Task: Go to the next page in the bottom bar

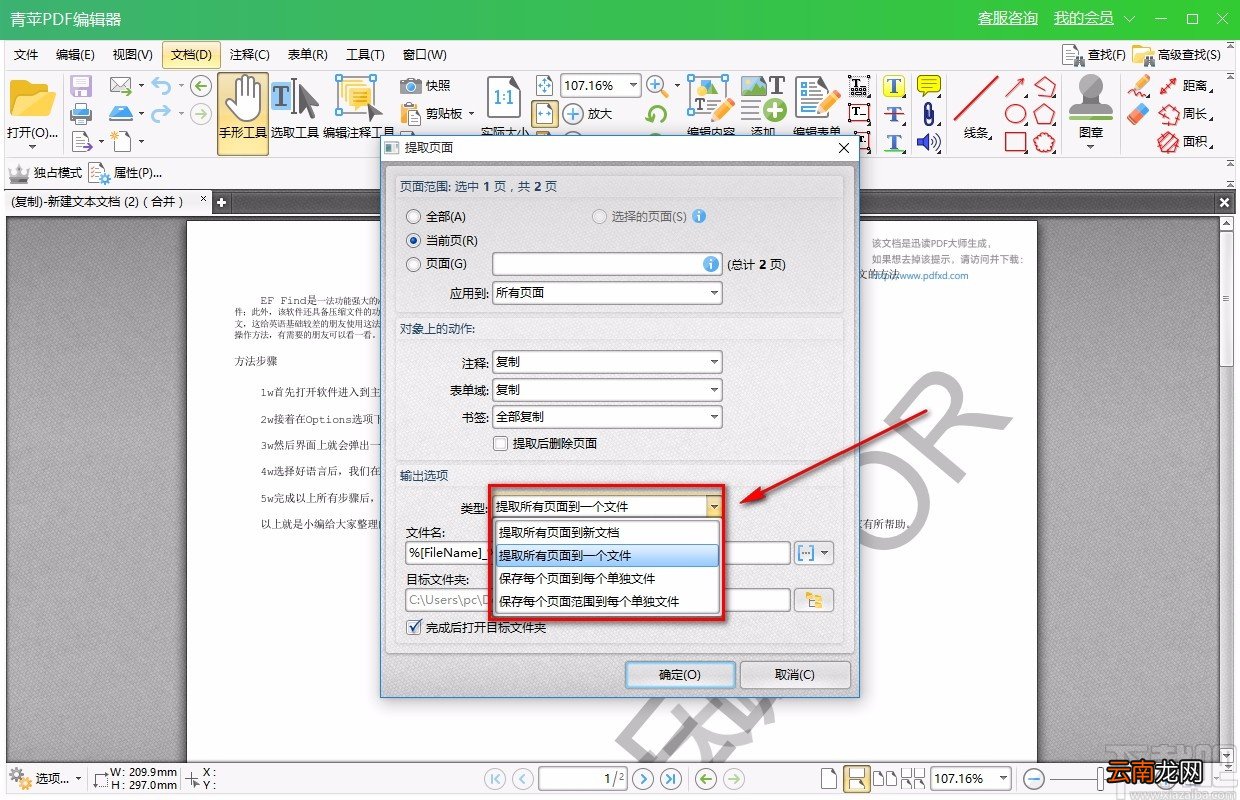Action: pos(643,778)
